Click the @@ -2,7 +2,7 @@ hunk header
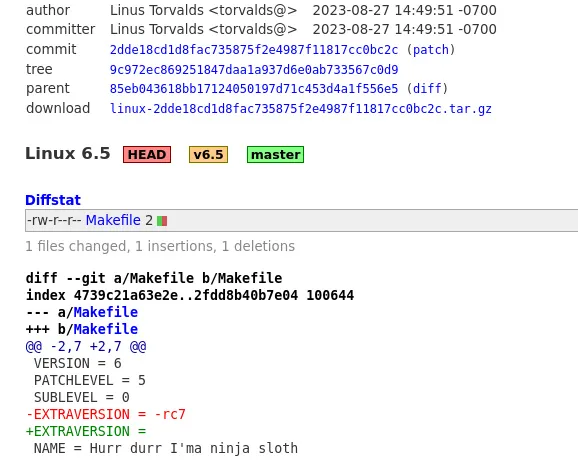Viewport: 578px width, 466px height. [x=86, y=347]
